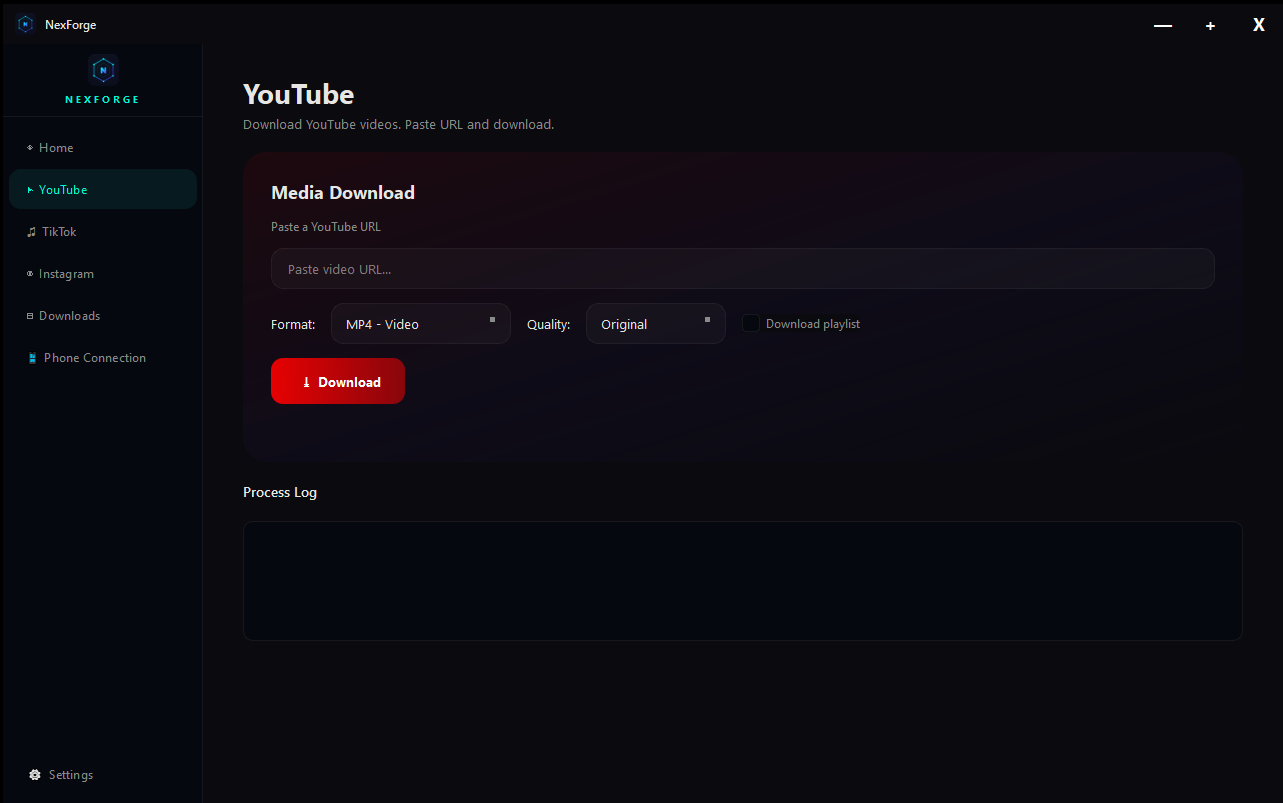
Task: Click the NexForge title bar text
Action: click(71, 25)
